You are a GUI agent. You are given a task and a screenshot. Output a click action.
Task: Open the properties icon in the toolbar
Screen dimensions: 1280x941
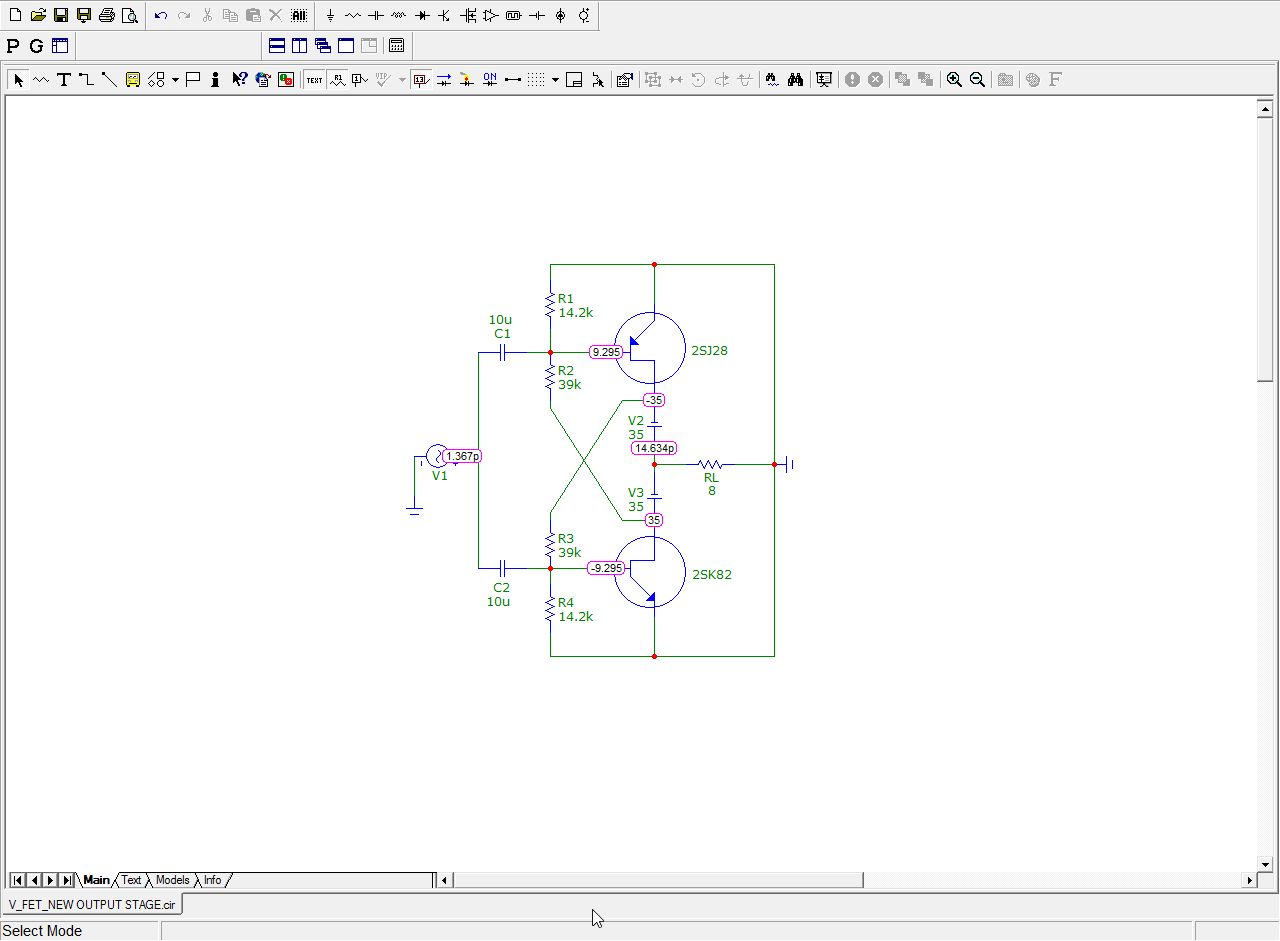[624, 80]
